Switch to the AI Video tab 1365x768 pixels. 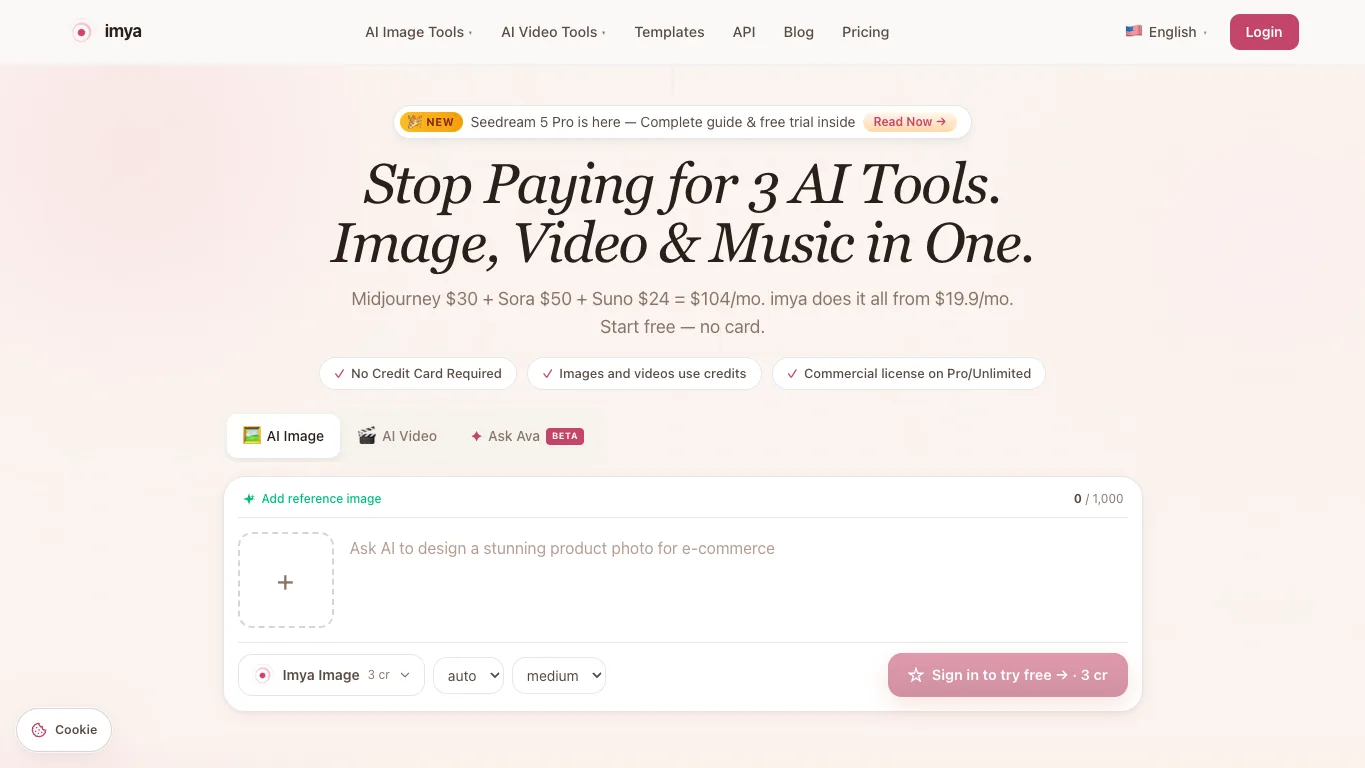click(397, 436)
